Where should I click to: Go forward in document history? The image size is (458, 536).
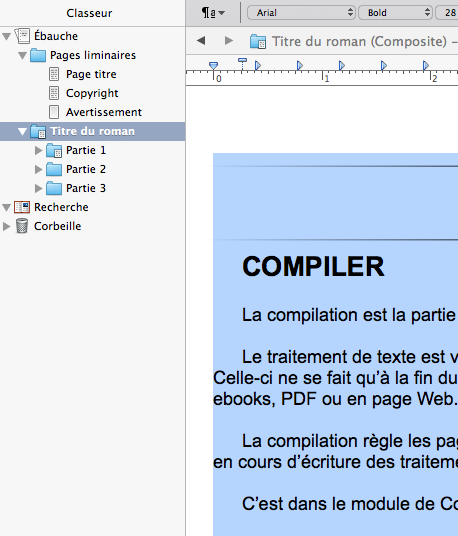[229, 41]
